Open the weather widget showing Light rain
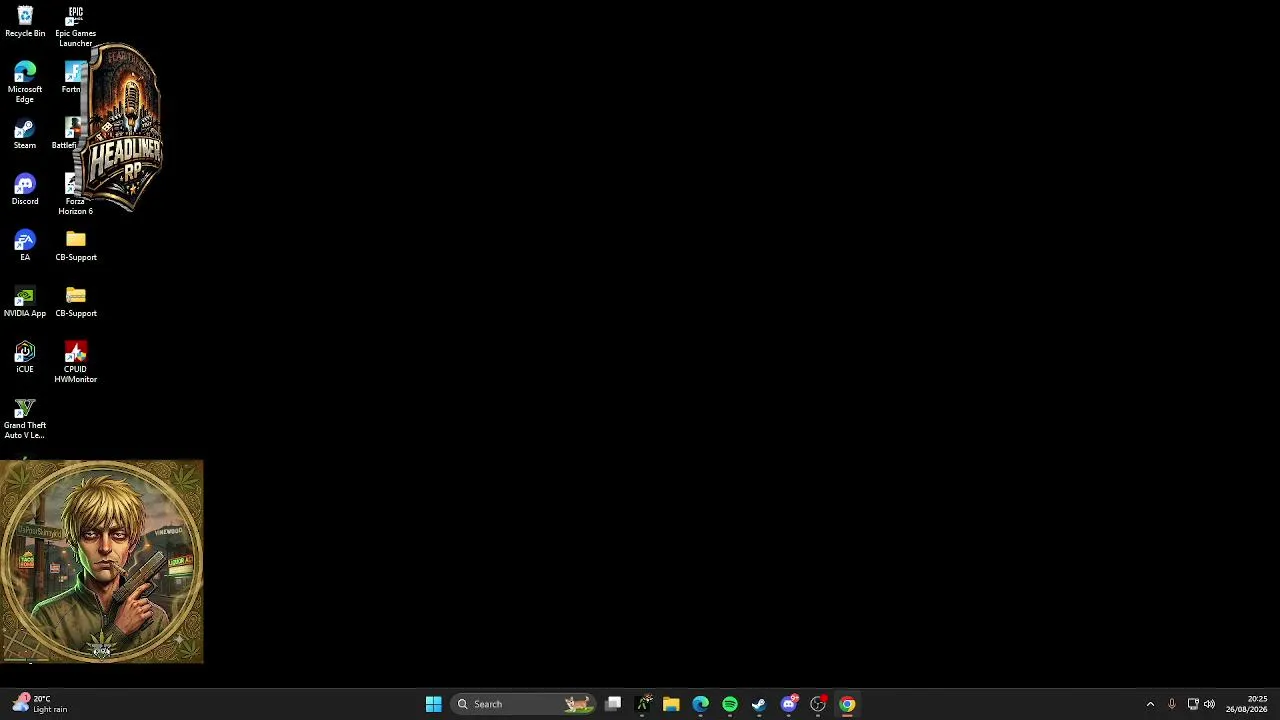Viewport: 1280px width, 720px height. point(40,704)
